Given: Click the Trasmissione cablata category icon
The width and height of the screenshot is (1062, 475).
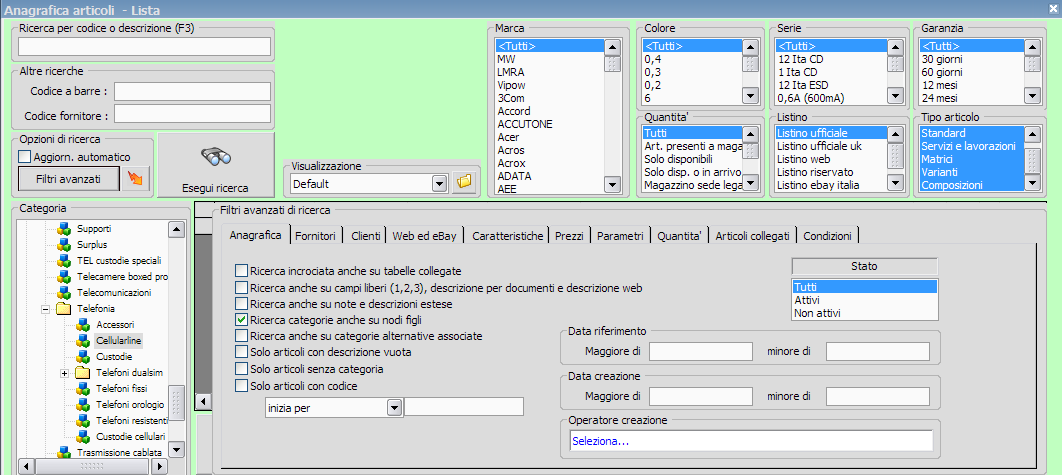Looking at the screenshot, I should tap(64, 453).
